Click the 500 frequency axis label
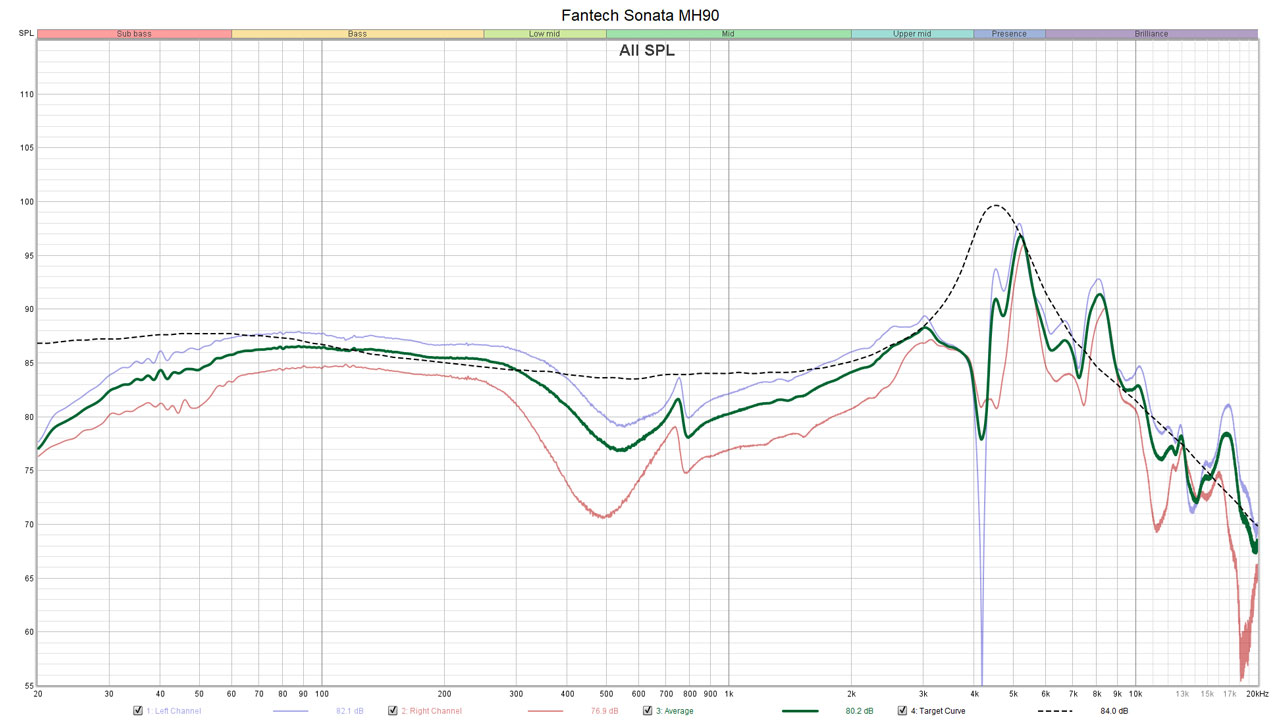Image resolution: width=1280 pixels, height=720 pixels. pos(606,693)
